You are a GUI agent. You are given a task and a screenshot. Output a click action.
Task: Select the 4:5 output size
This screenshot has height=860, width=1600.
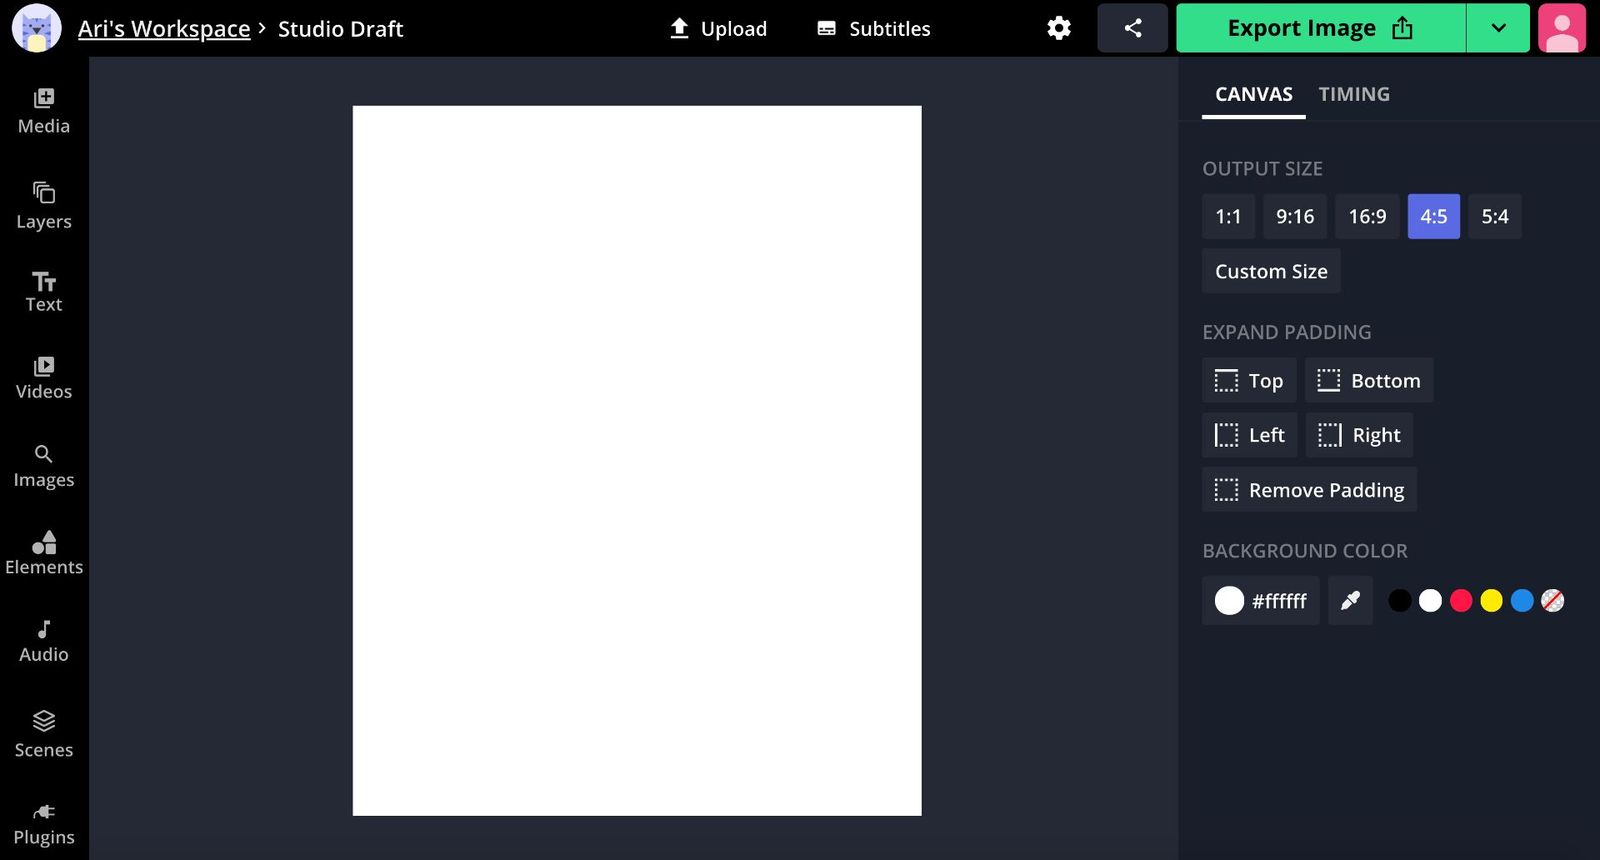point(1434,216)
